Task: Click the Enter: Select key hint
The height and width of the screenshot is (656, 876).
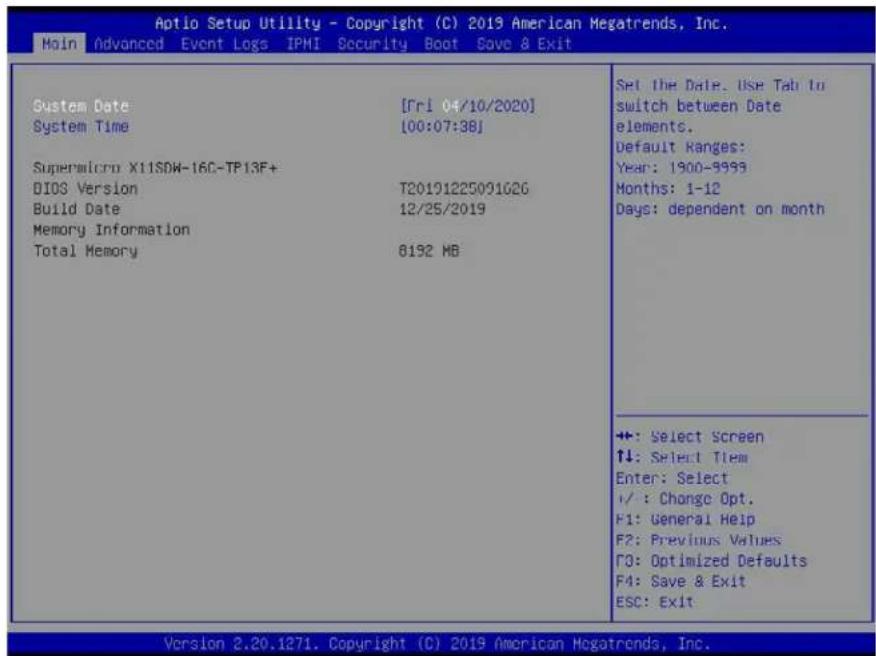Action: point(673,479)
